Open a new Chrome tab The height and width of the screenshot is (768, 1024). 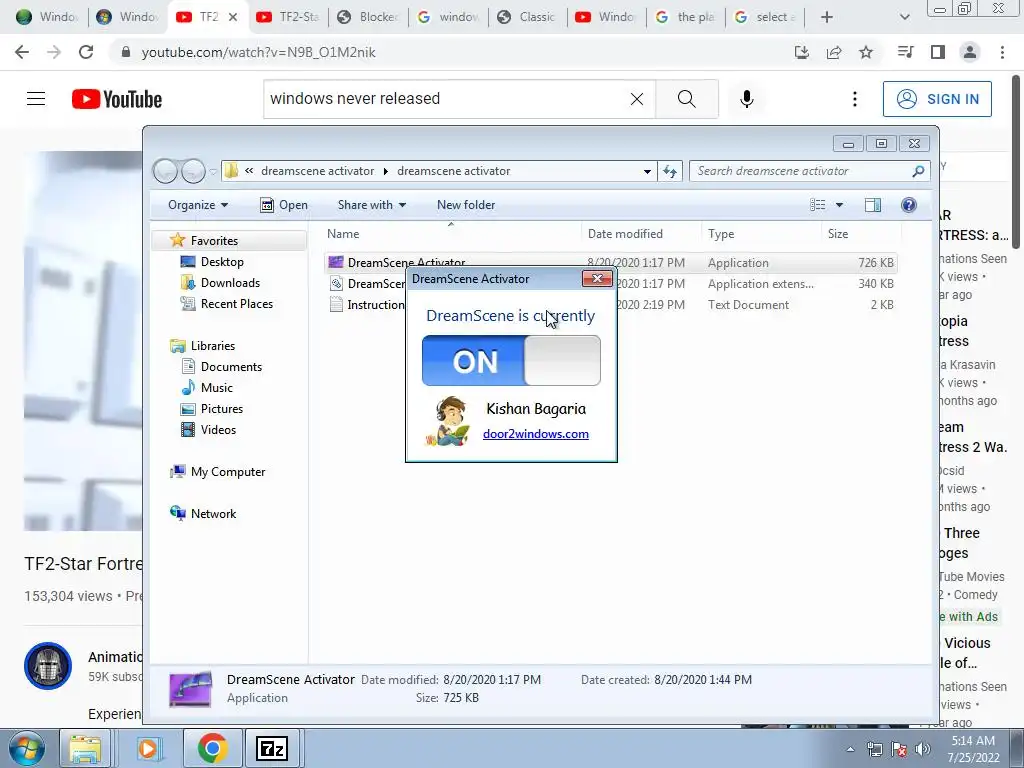point(827,17)
